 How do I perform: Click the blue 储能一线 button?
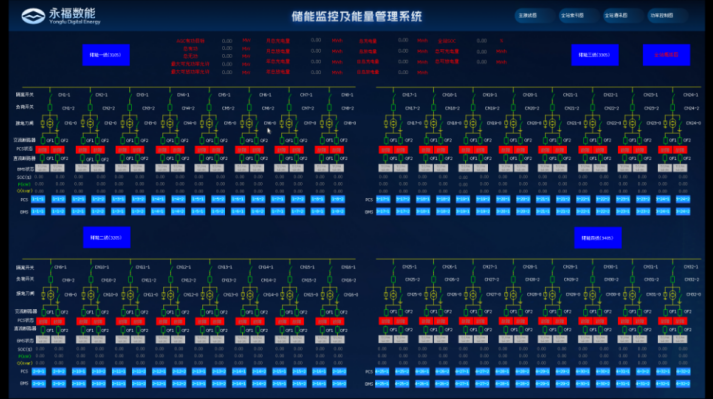pos(106,55)
